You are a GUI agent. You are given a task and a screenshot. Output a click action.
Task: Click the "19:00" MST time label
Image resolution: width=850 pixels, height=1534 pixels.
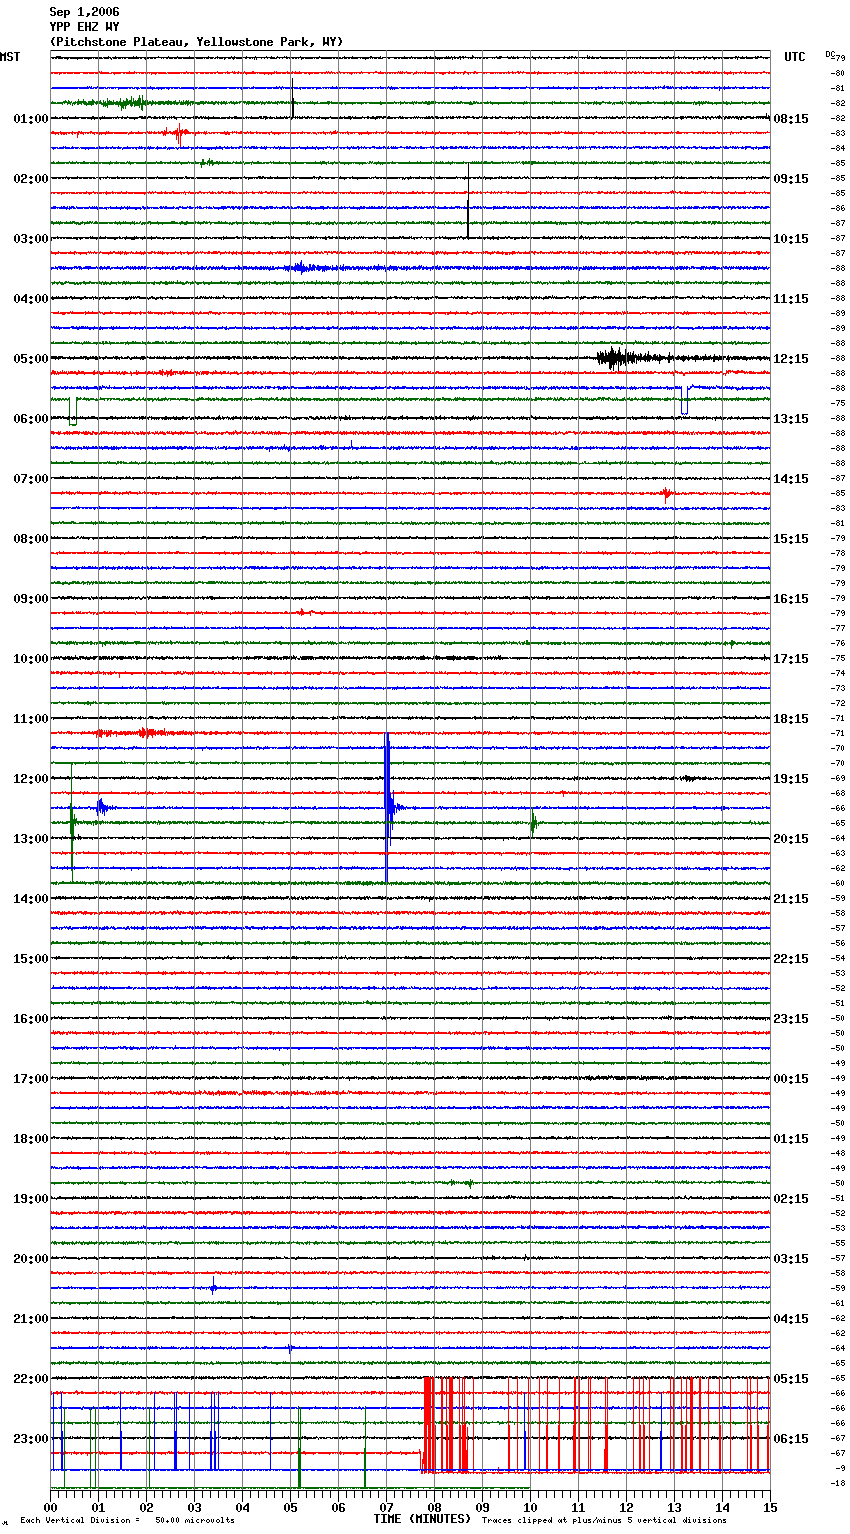tap(31, 1199)
